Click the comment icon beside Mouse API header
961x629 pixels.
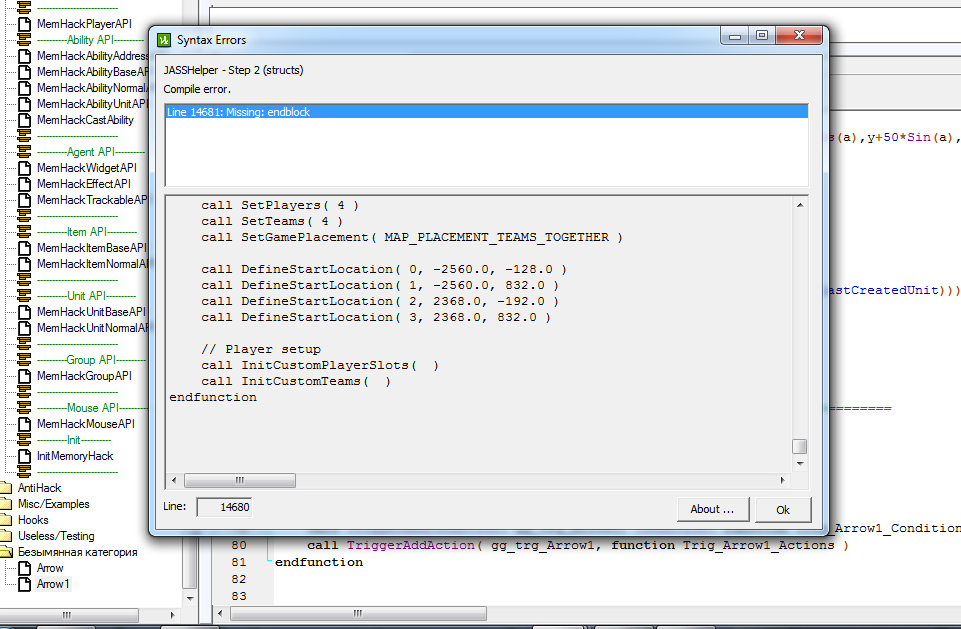[x=25, y=408]
